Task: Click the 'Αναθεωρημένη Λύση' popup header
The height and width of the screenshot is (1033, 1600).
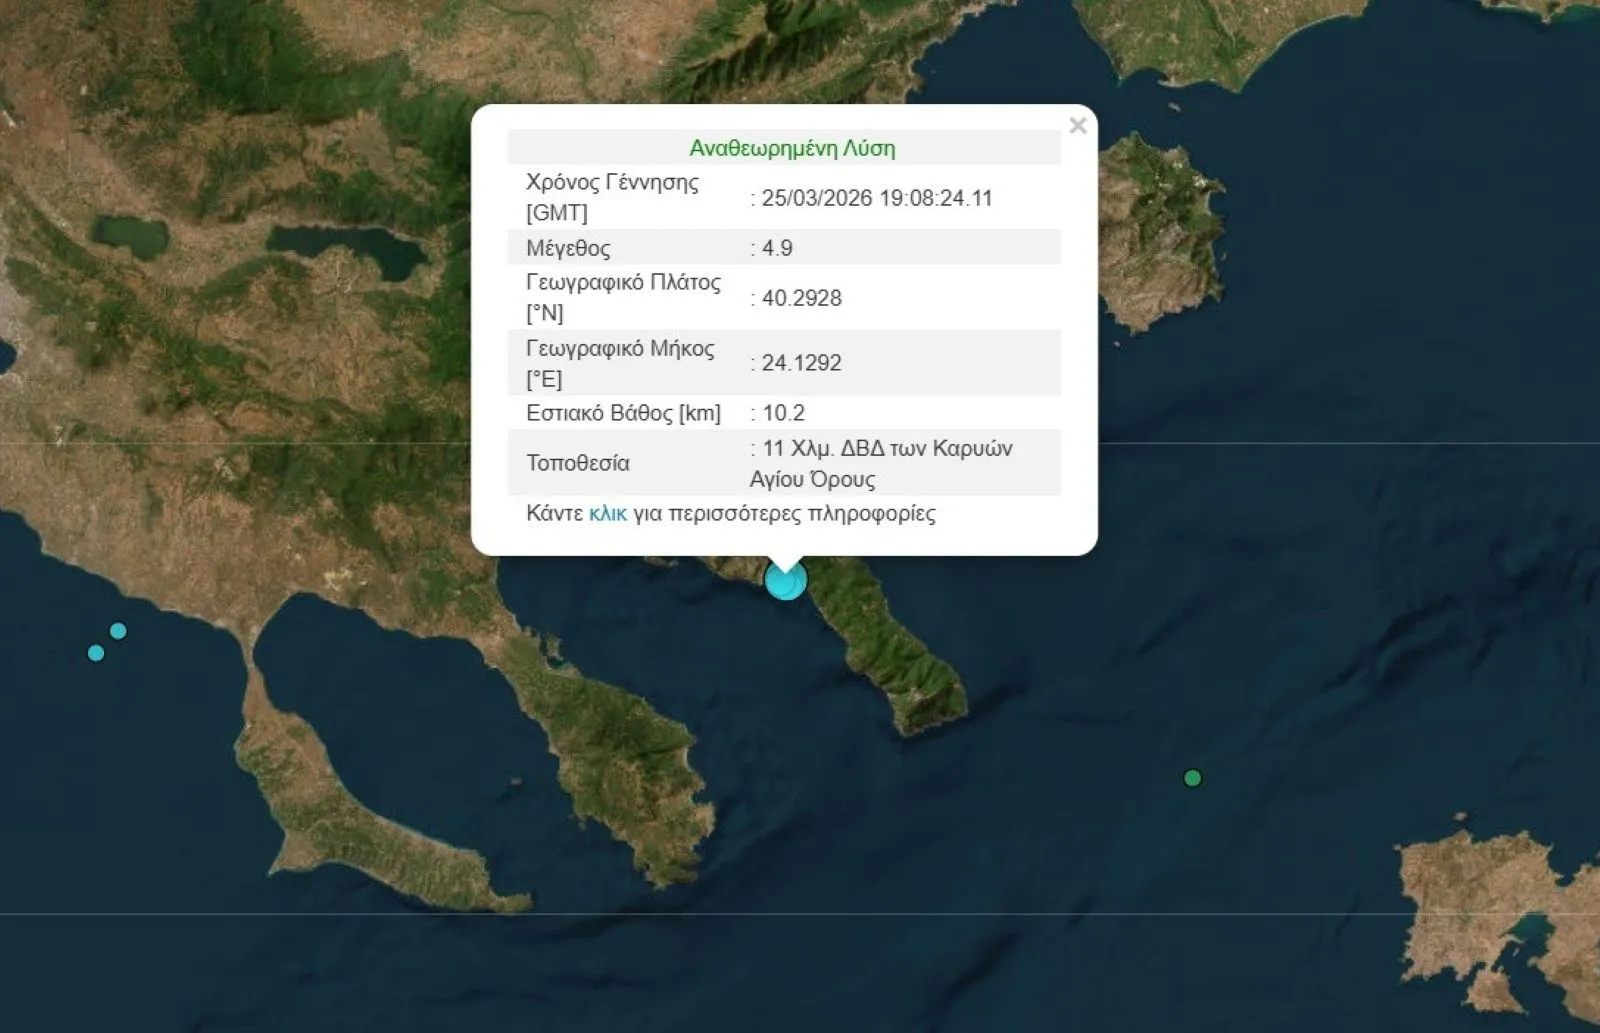Action: (792, 148)
